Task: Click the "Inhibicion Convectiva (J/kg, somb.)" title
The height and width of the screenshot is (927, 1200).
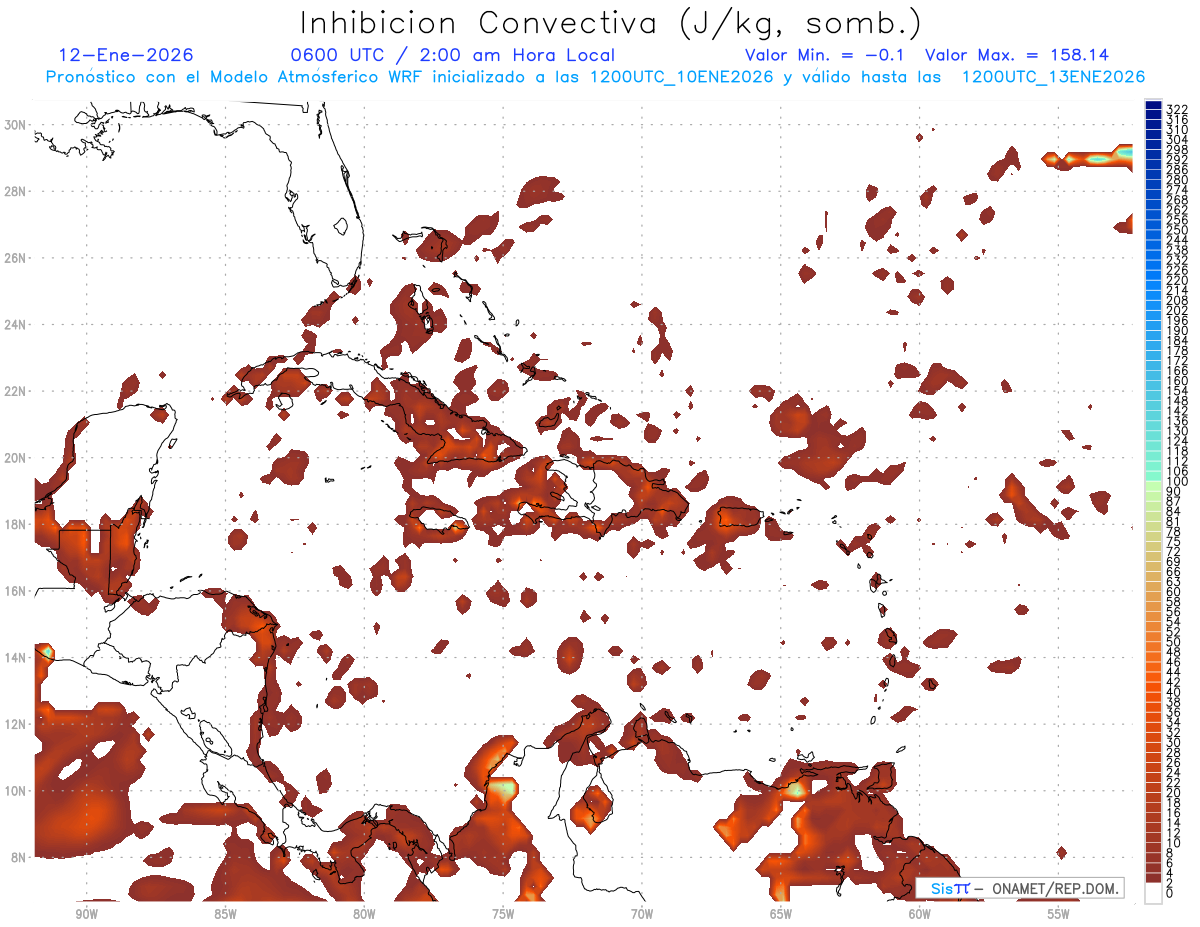Action: [610, 23]
